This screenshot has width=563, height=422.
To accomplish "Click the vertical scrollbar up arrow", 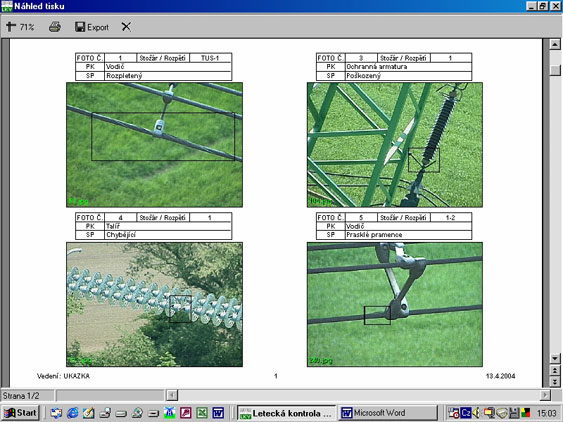I will pyautogui.click(x=555, y=45).
